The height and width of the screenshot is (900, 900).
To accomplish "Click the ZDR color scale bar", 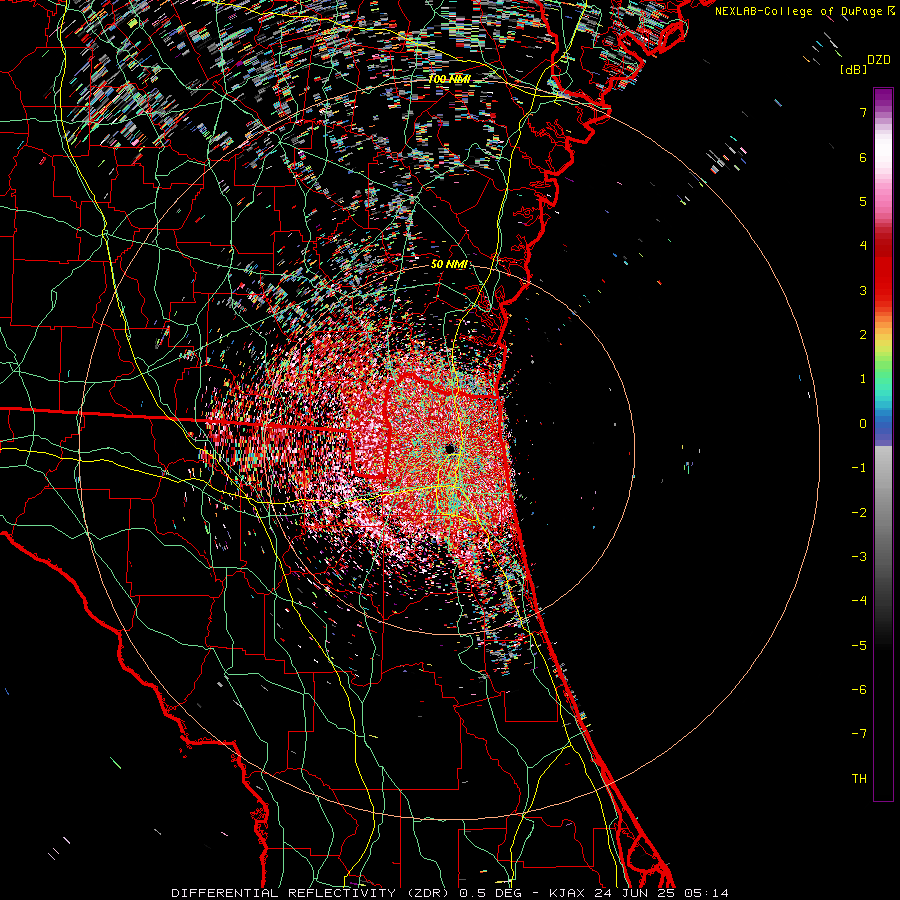I will point(883,444).
